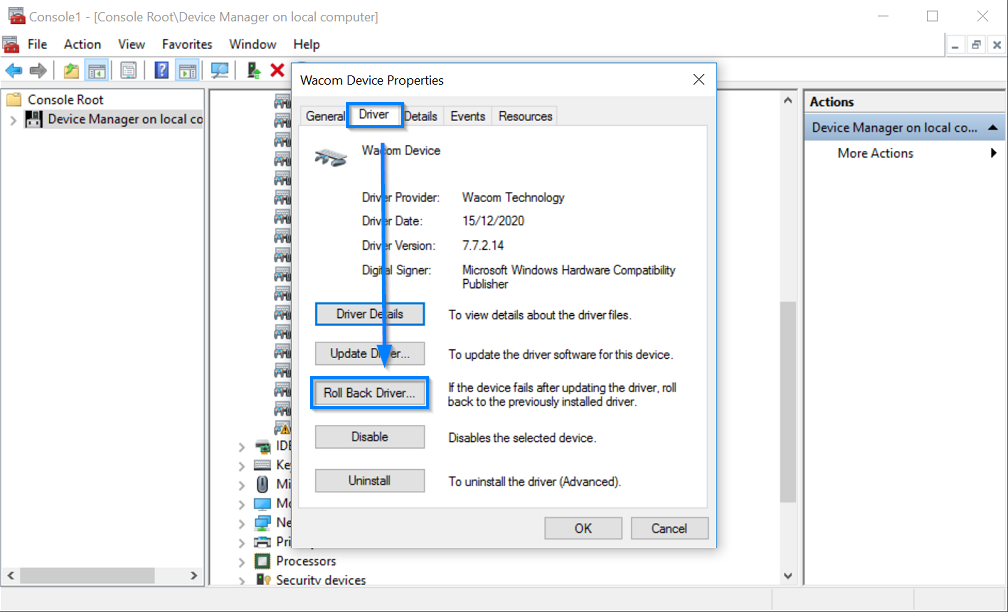Open the More Actions submenu arrow
Screen dimensions: 1008x612
993,153
